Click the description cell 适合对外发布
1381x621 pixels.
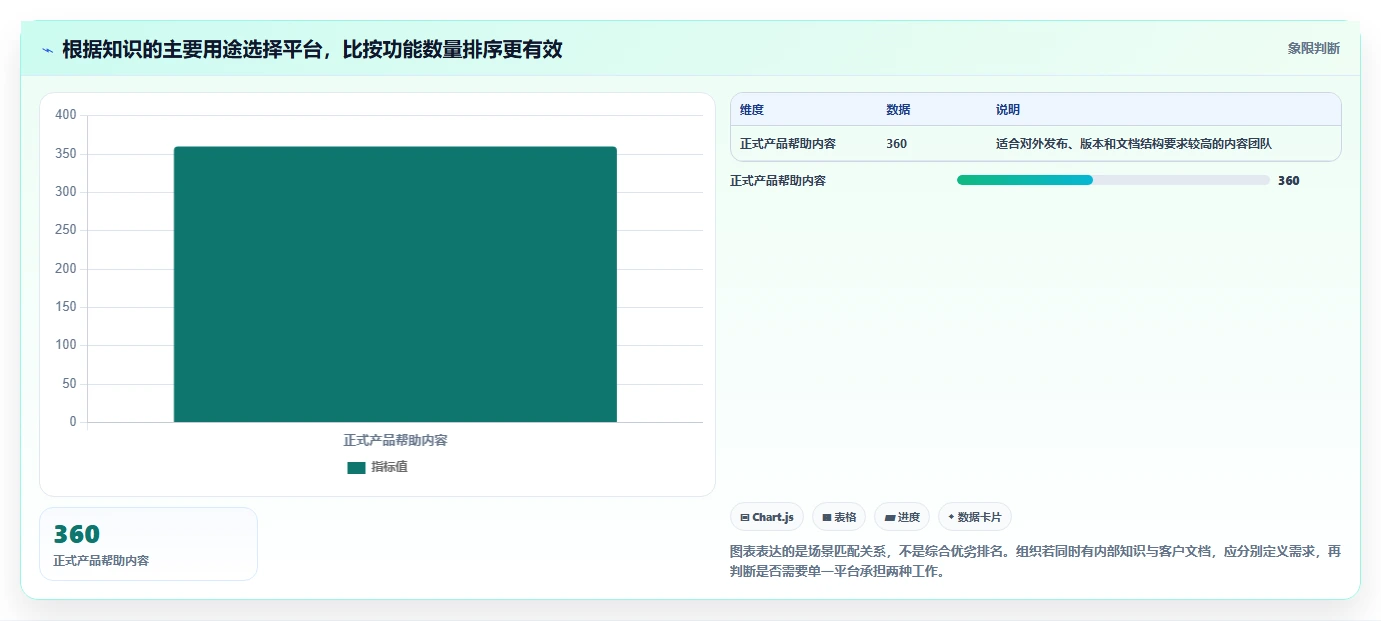pyautogui.click(x=1133, y=144)
